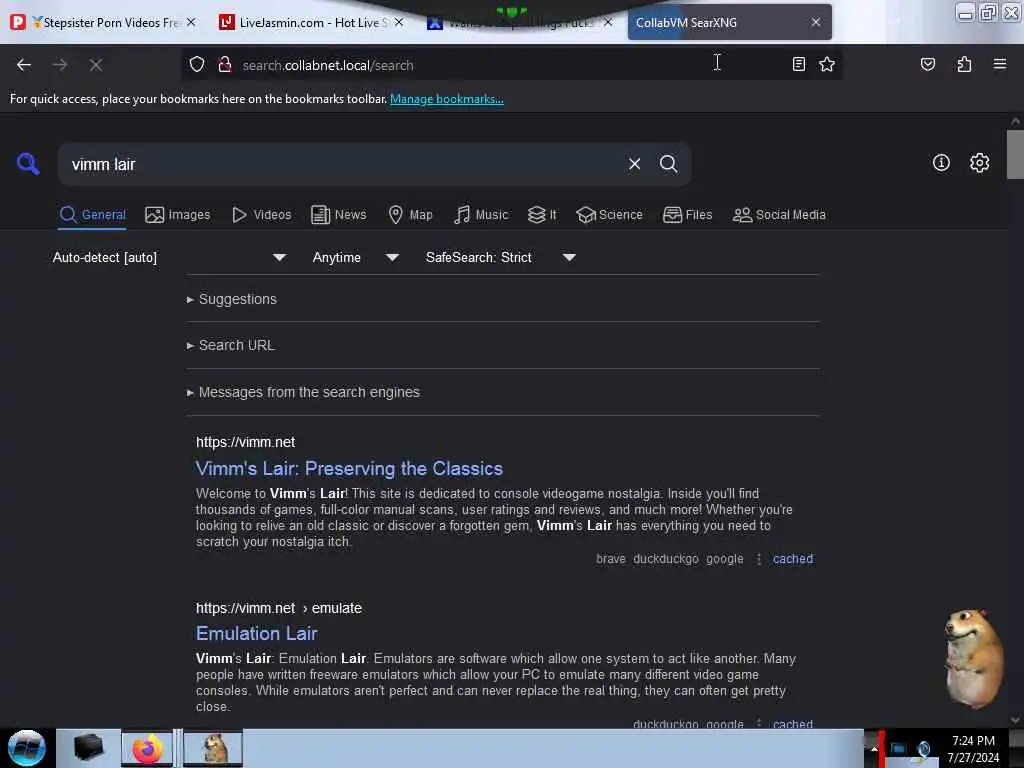Click the vimm.net emulate URL
Image resolution: width=1024 pixels, height=768 pixels.
(x=279, y=608)
